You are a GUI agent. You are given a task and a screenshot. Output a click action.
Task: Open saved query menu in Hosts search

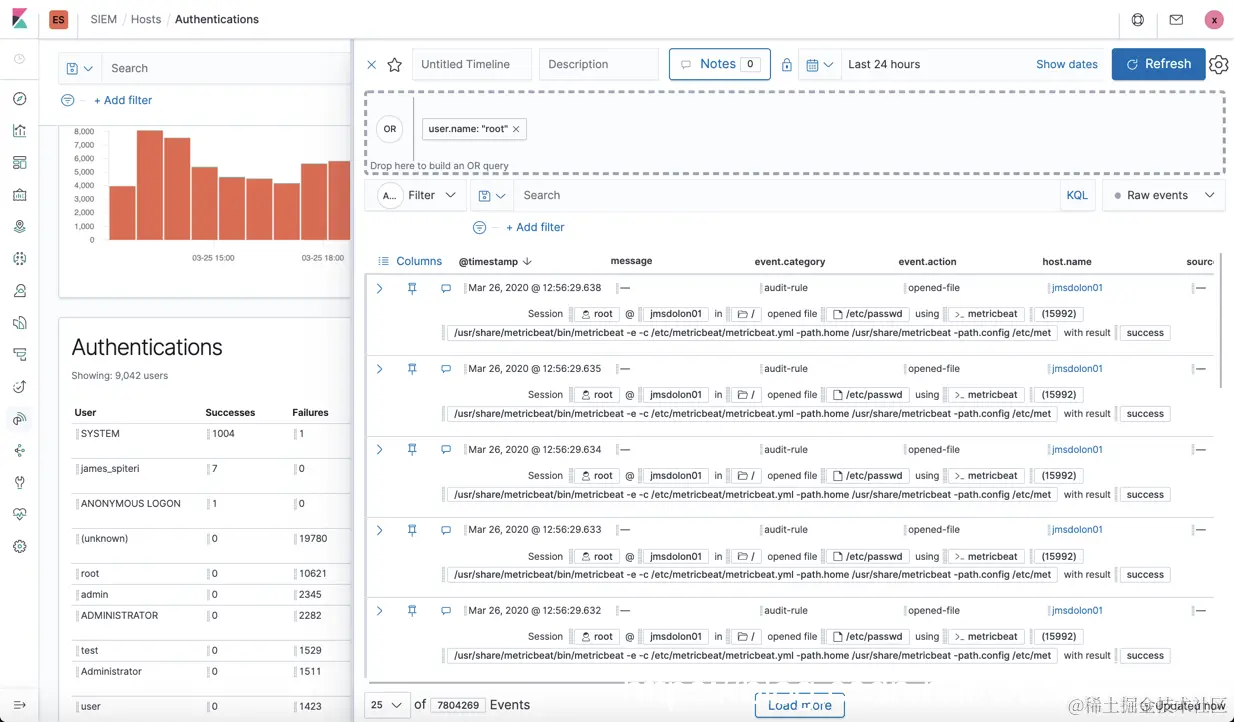(x=79, y=68)
